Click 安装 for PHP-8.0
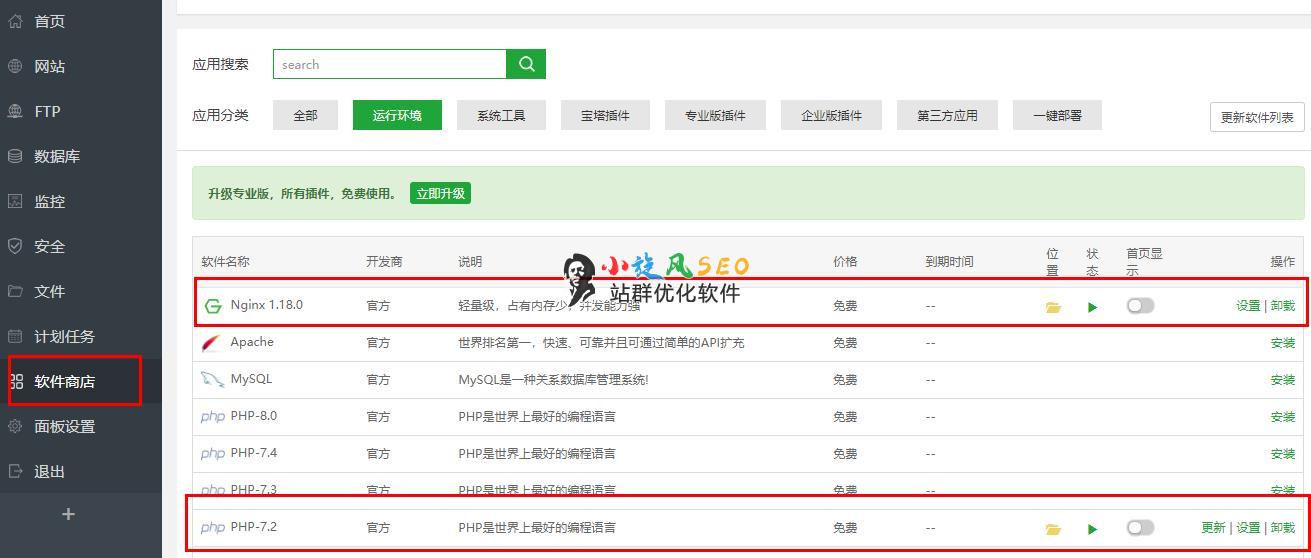1311x558 pixels. click(x=1283, y=417)
